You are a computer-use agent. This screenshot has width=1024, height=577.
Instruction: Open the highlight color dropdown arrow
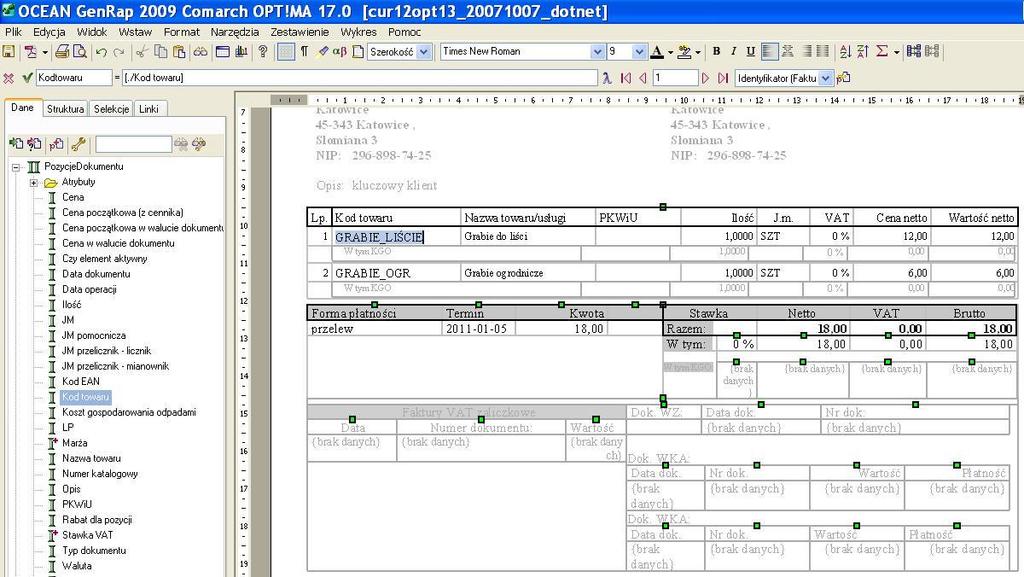(x=698, y=52)
